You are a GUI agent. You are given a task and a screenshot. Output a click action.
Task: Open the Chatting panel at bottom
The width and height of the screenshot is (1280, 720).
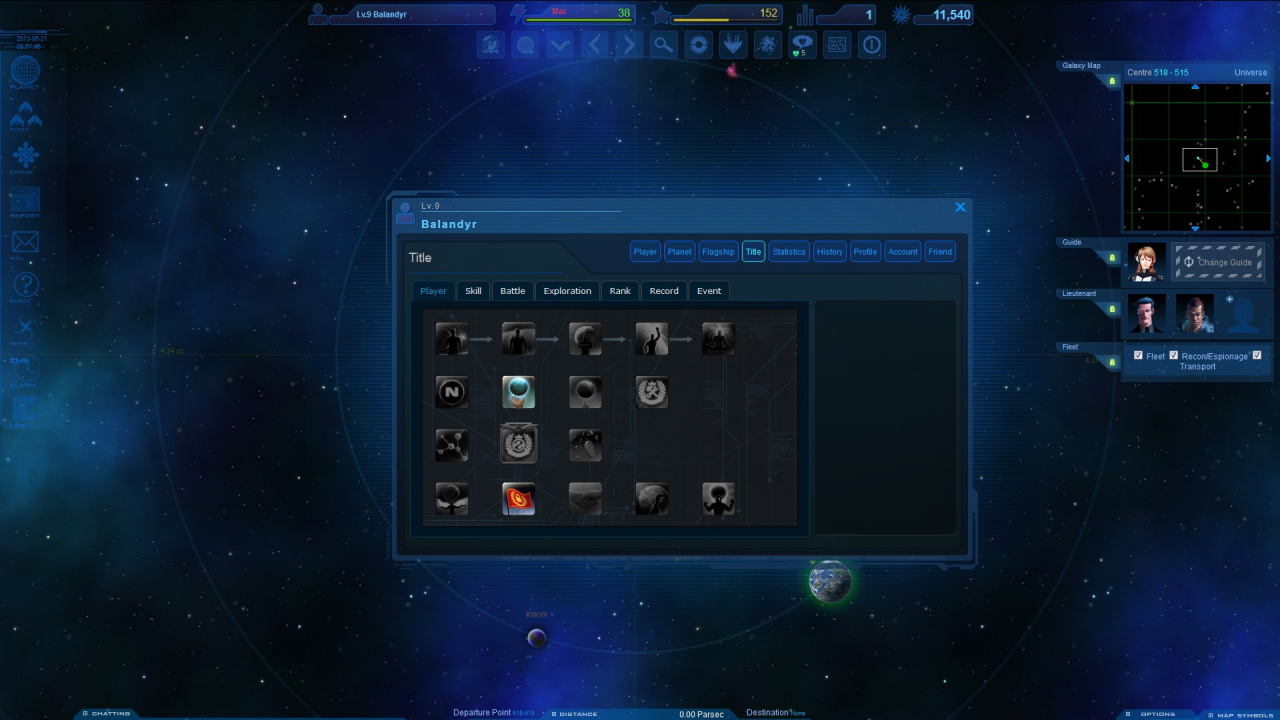pyautogui.click(x=106, y=714)
